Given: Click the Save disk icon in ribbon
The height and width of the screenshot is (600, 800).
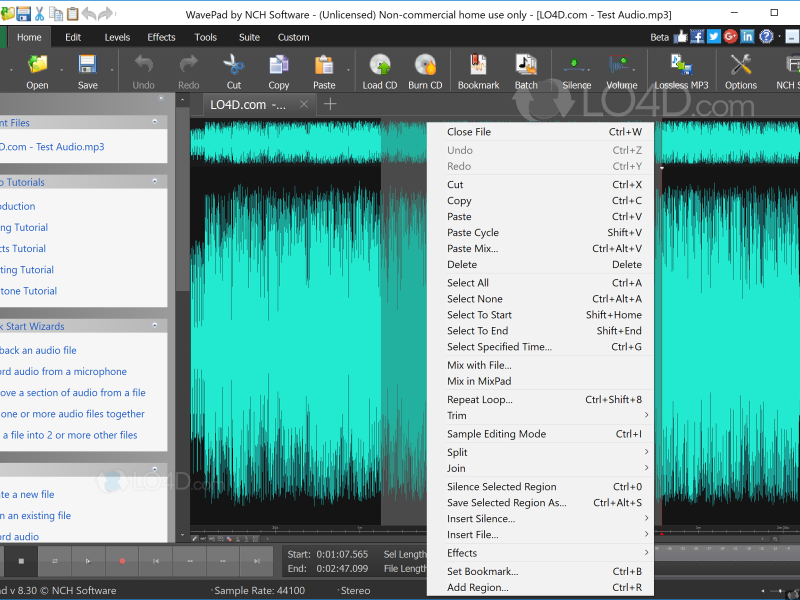Looking at the screenshot, I should 87,65.
